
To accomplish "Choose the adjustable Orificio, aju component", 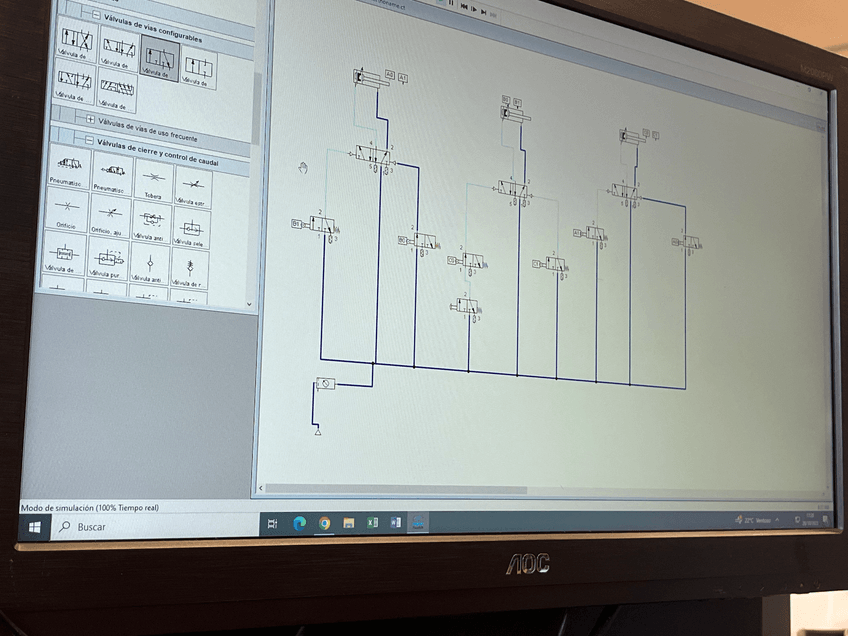I will point(110,216).
